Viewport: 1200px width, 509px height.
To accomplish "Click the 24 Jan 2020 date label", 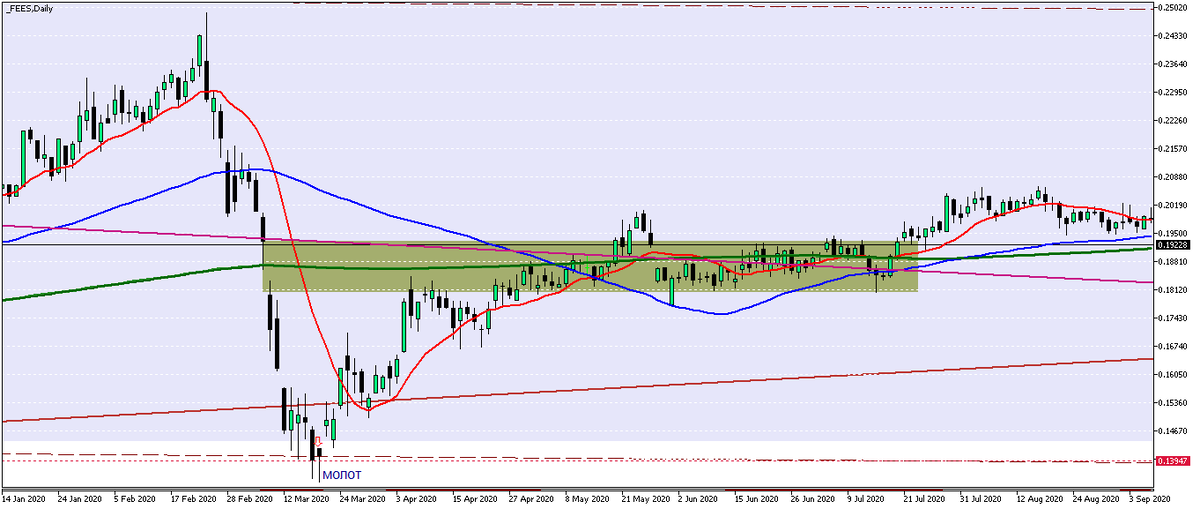I will click(81, 497).
